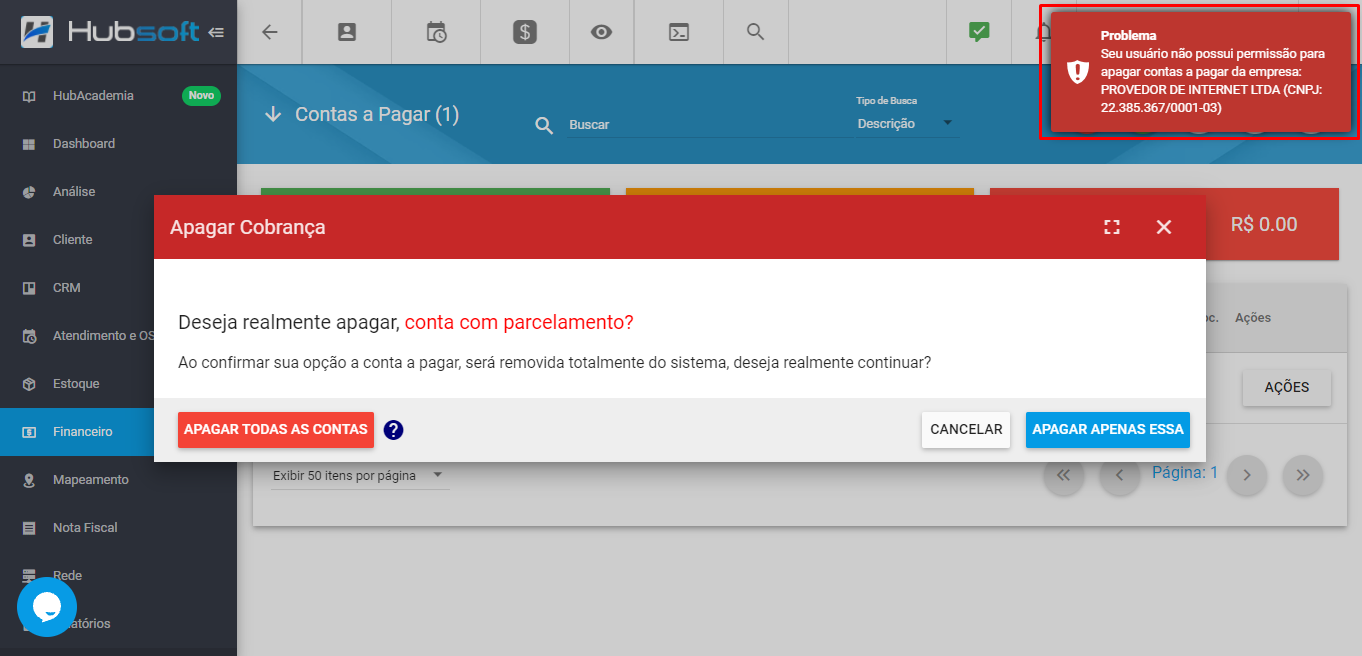Collapse the Hubsoft sidebar menu arrow
This screenshot has width=1362, height=656.
[x=216, y=32]
